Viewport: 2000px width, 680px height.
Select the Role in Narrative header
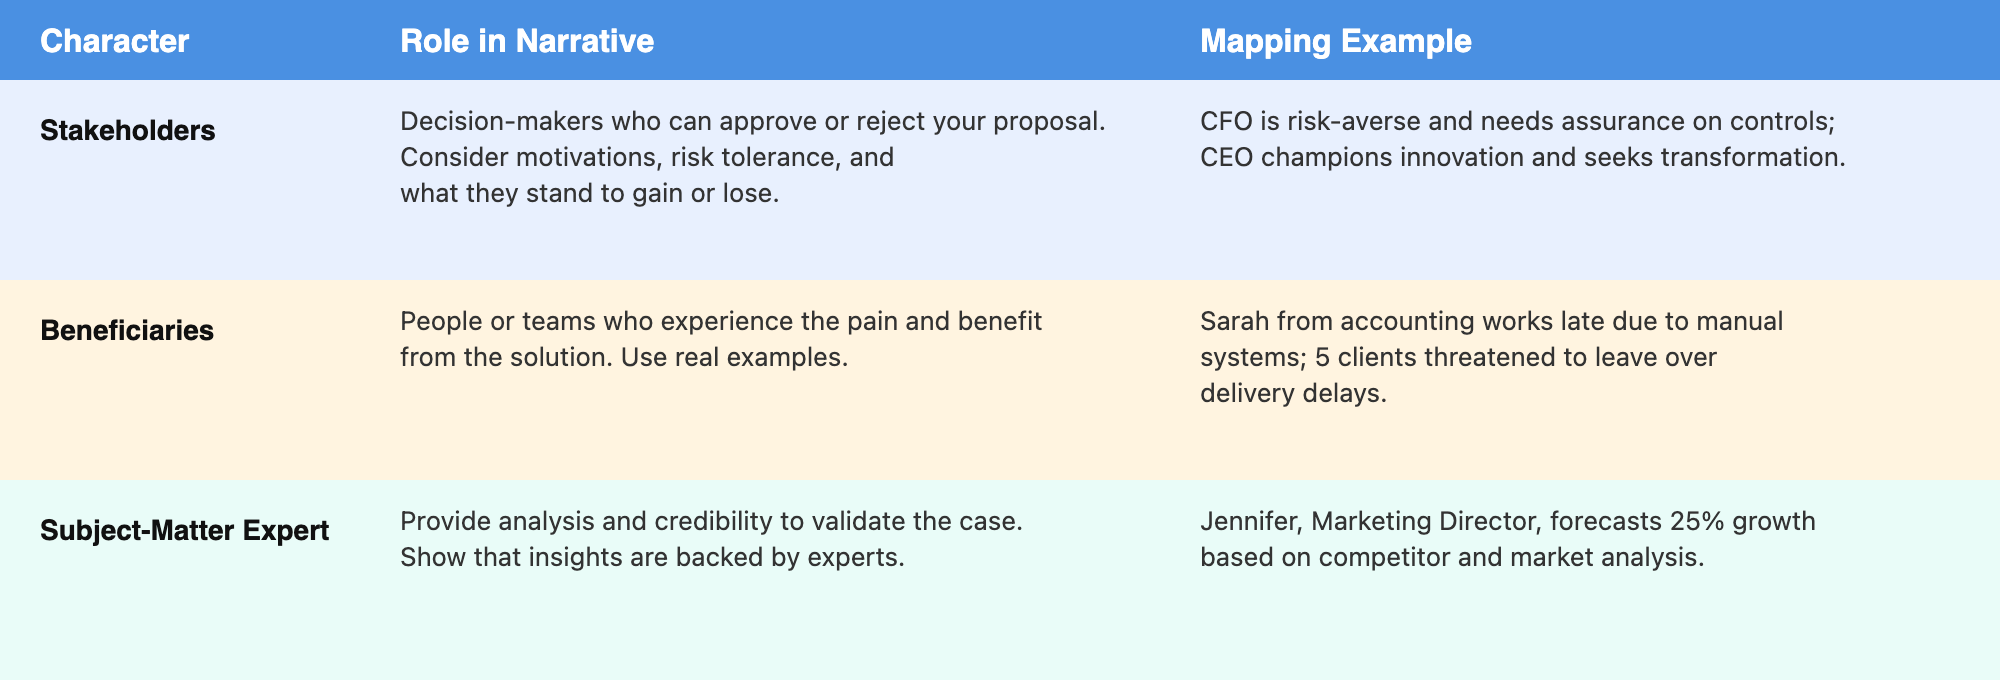(x=527, y=41)
